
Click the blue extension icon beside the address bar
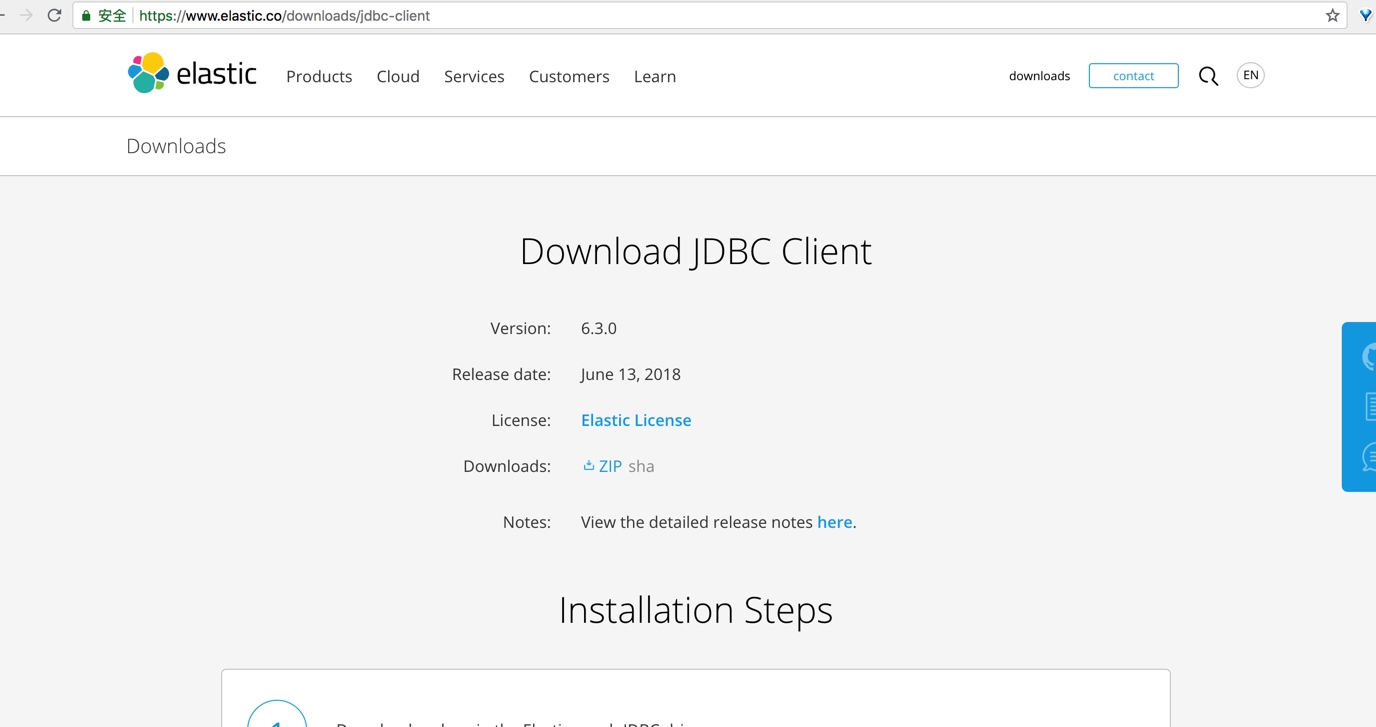click(x=1366, y=16)
